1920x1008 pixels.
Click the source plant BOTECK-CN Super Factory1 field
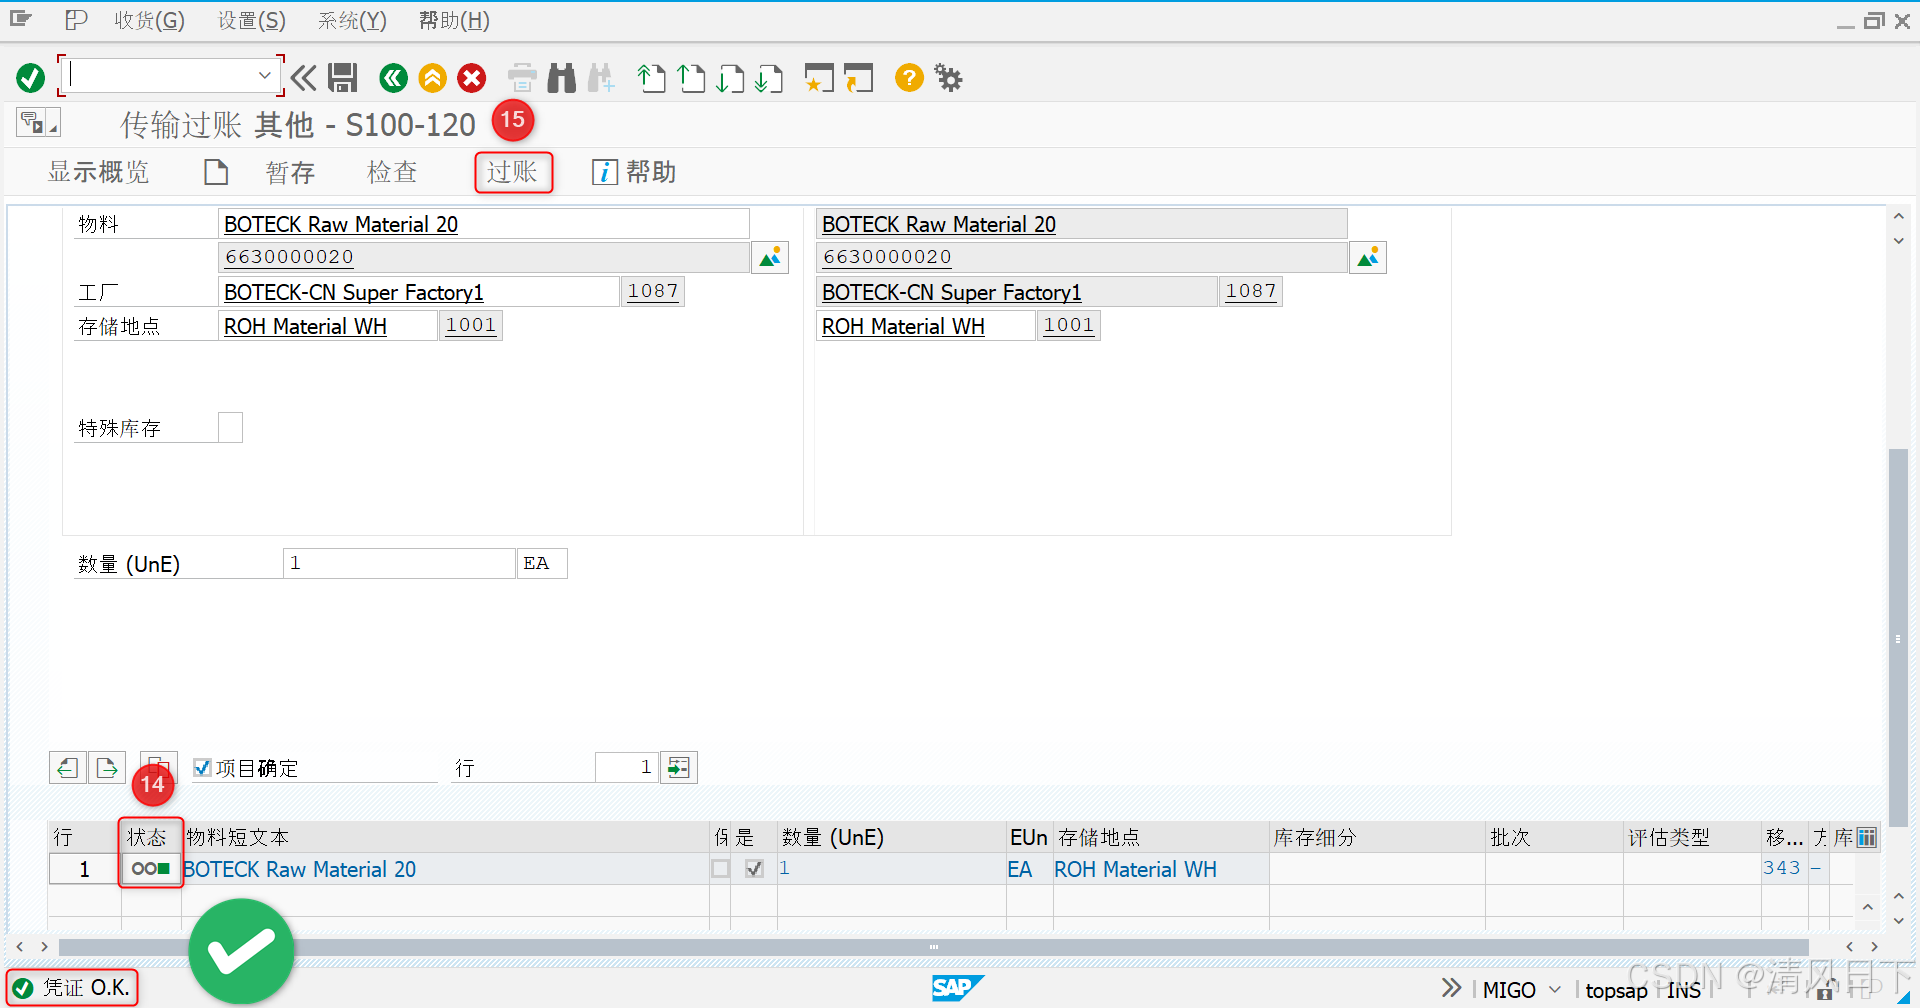pos(419,292)
